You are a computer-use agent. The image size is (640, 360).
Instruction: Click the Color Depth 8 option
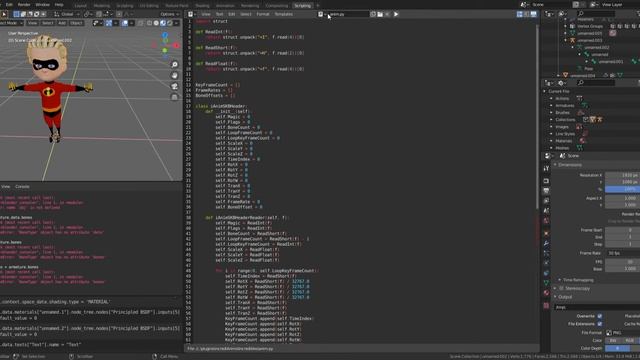(x=617, y=348)
